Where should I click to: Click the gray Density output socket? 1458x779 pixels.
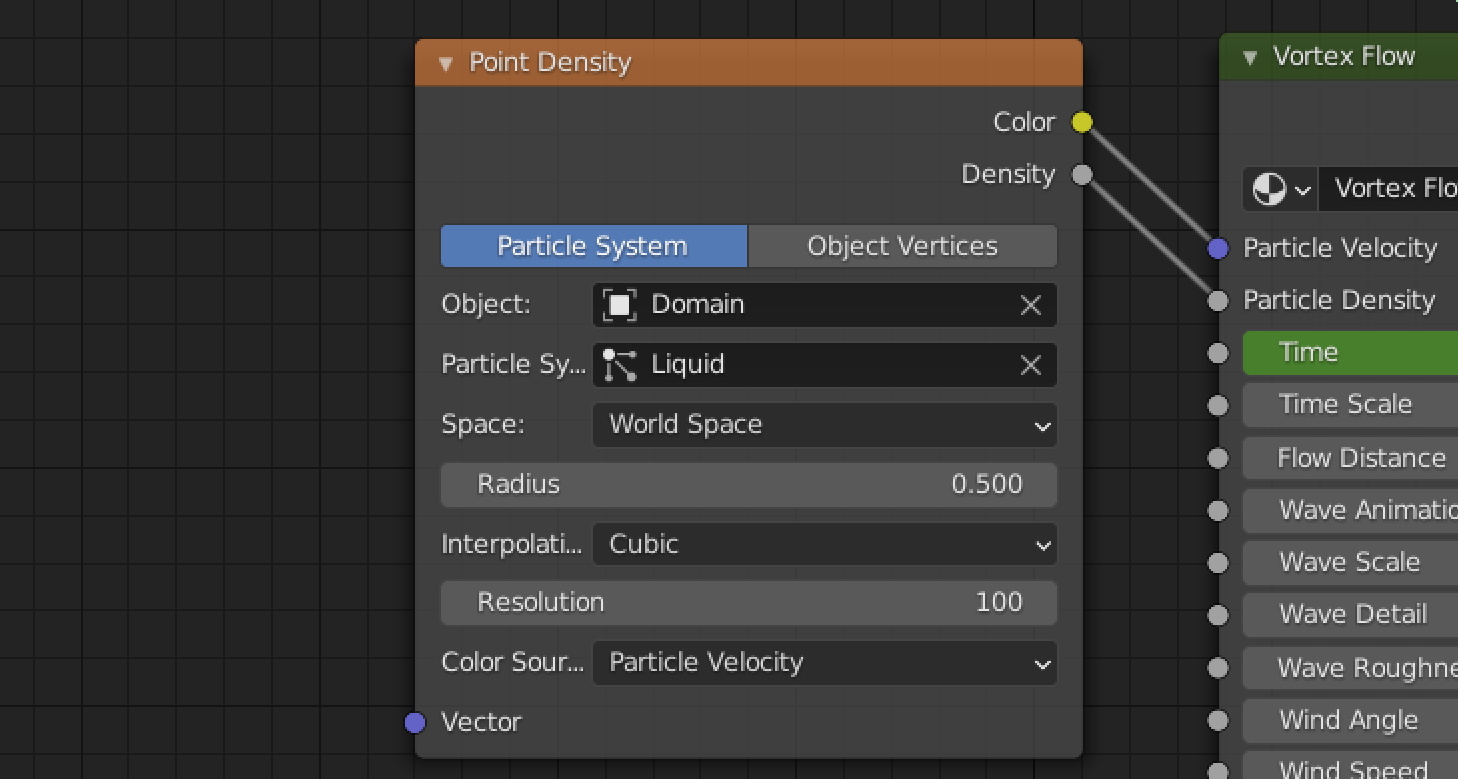[1081, 174]
